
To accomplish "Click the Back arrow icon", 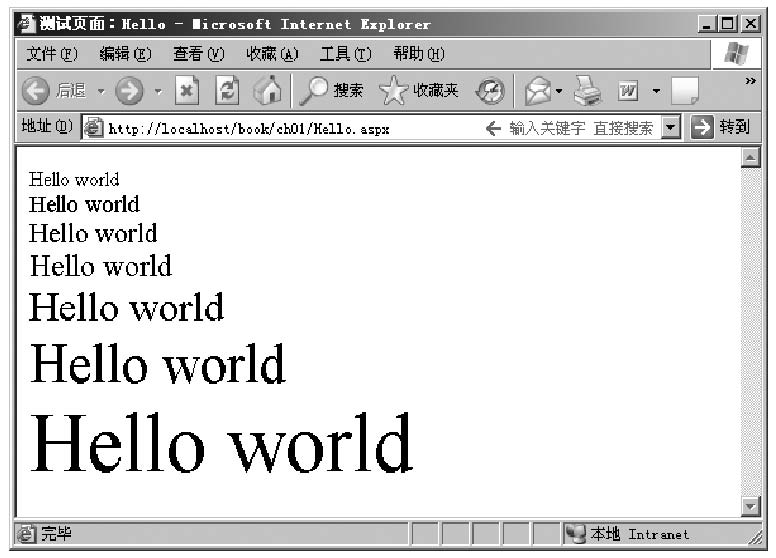I will coord(36,91).
